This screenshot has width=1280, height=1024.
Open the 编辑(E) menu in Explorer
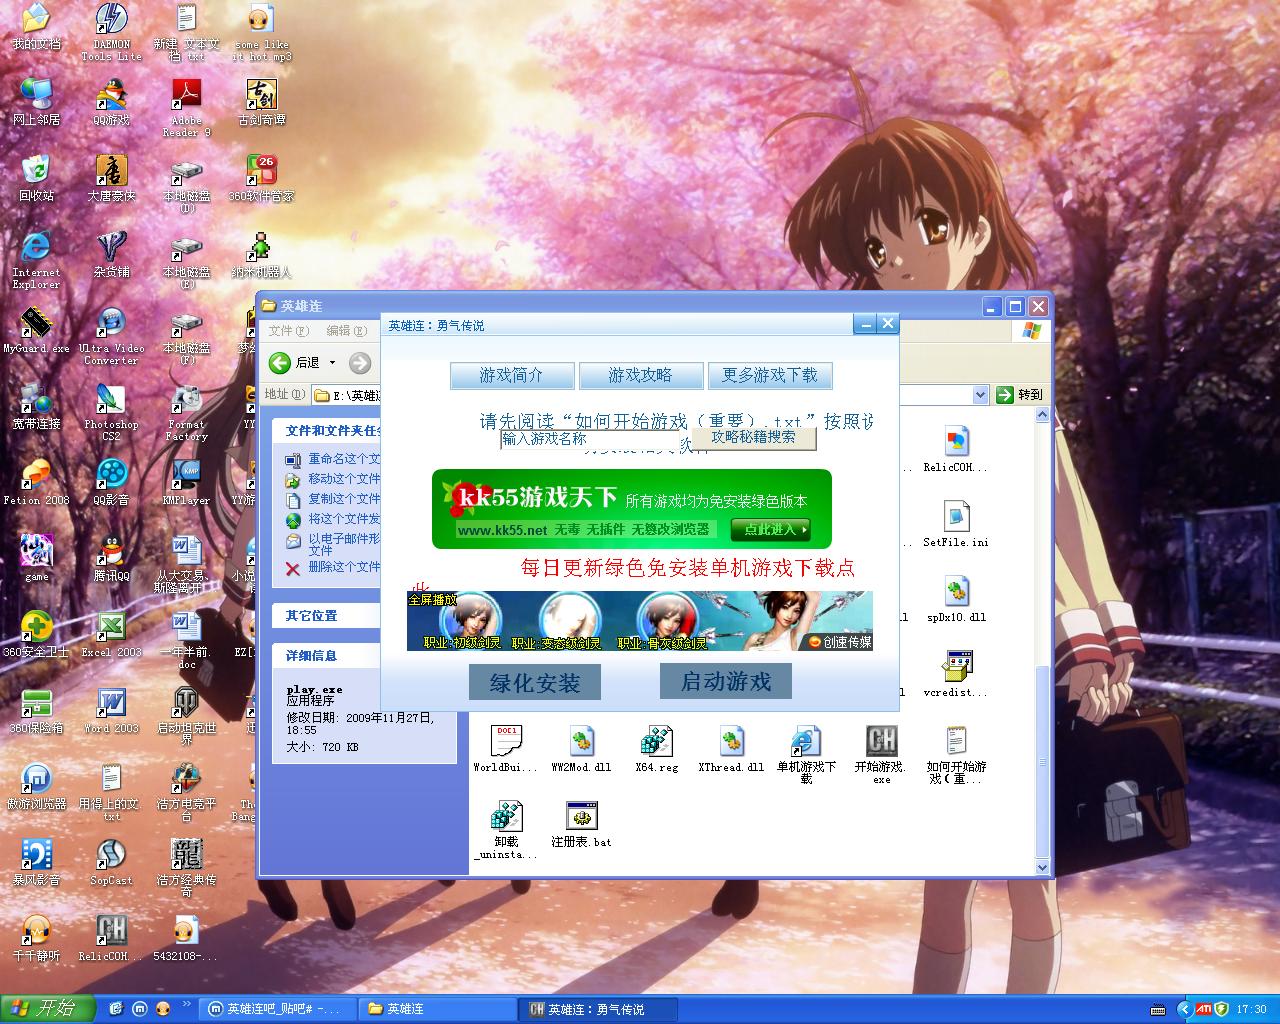coord(346,331)
